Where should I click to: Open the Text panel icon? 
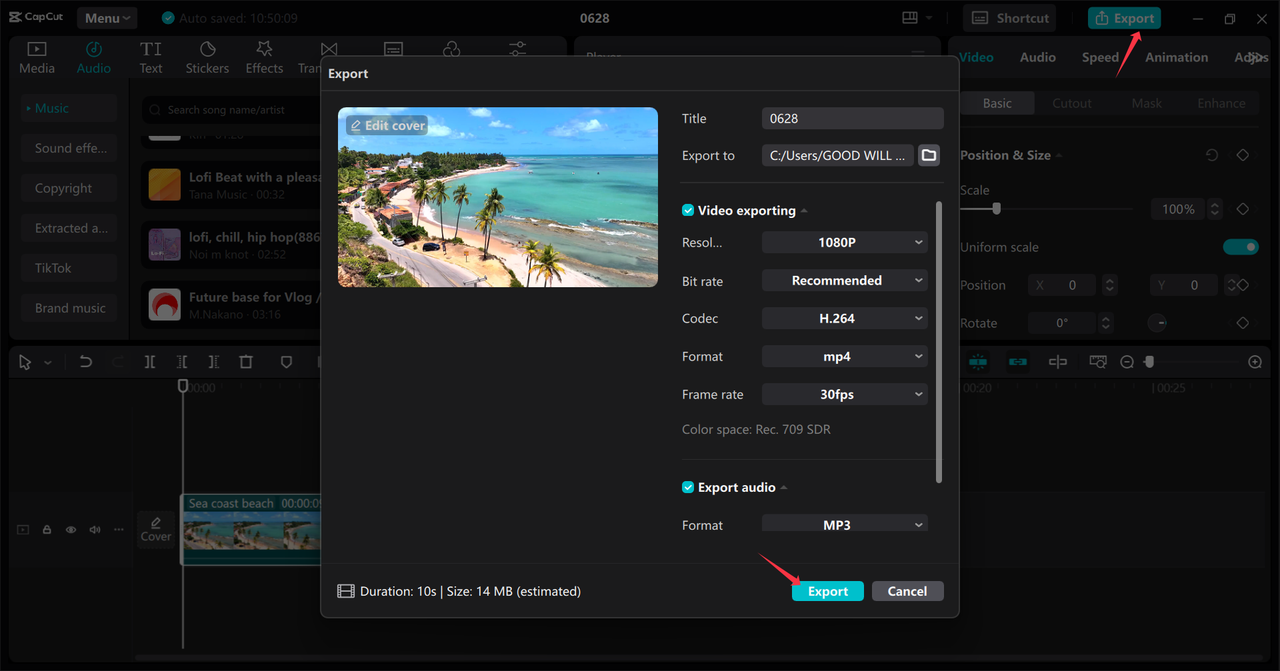[x=151, y=49]
